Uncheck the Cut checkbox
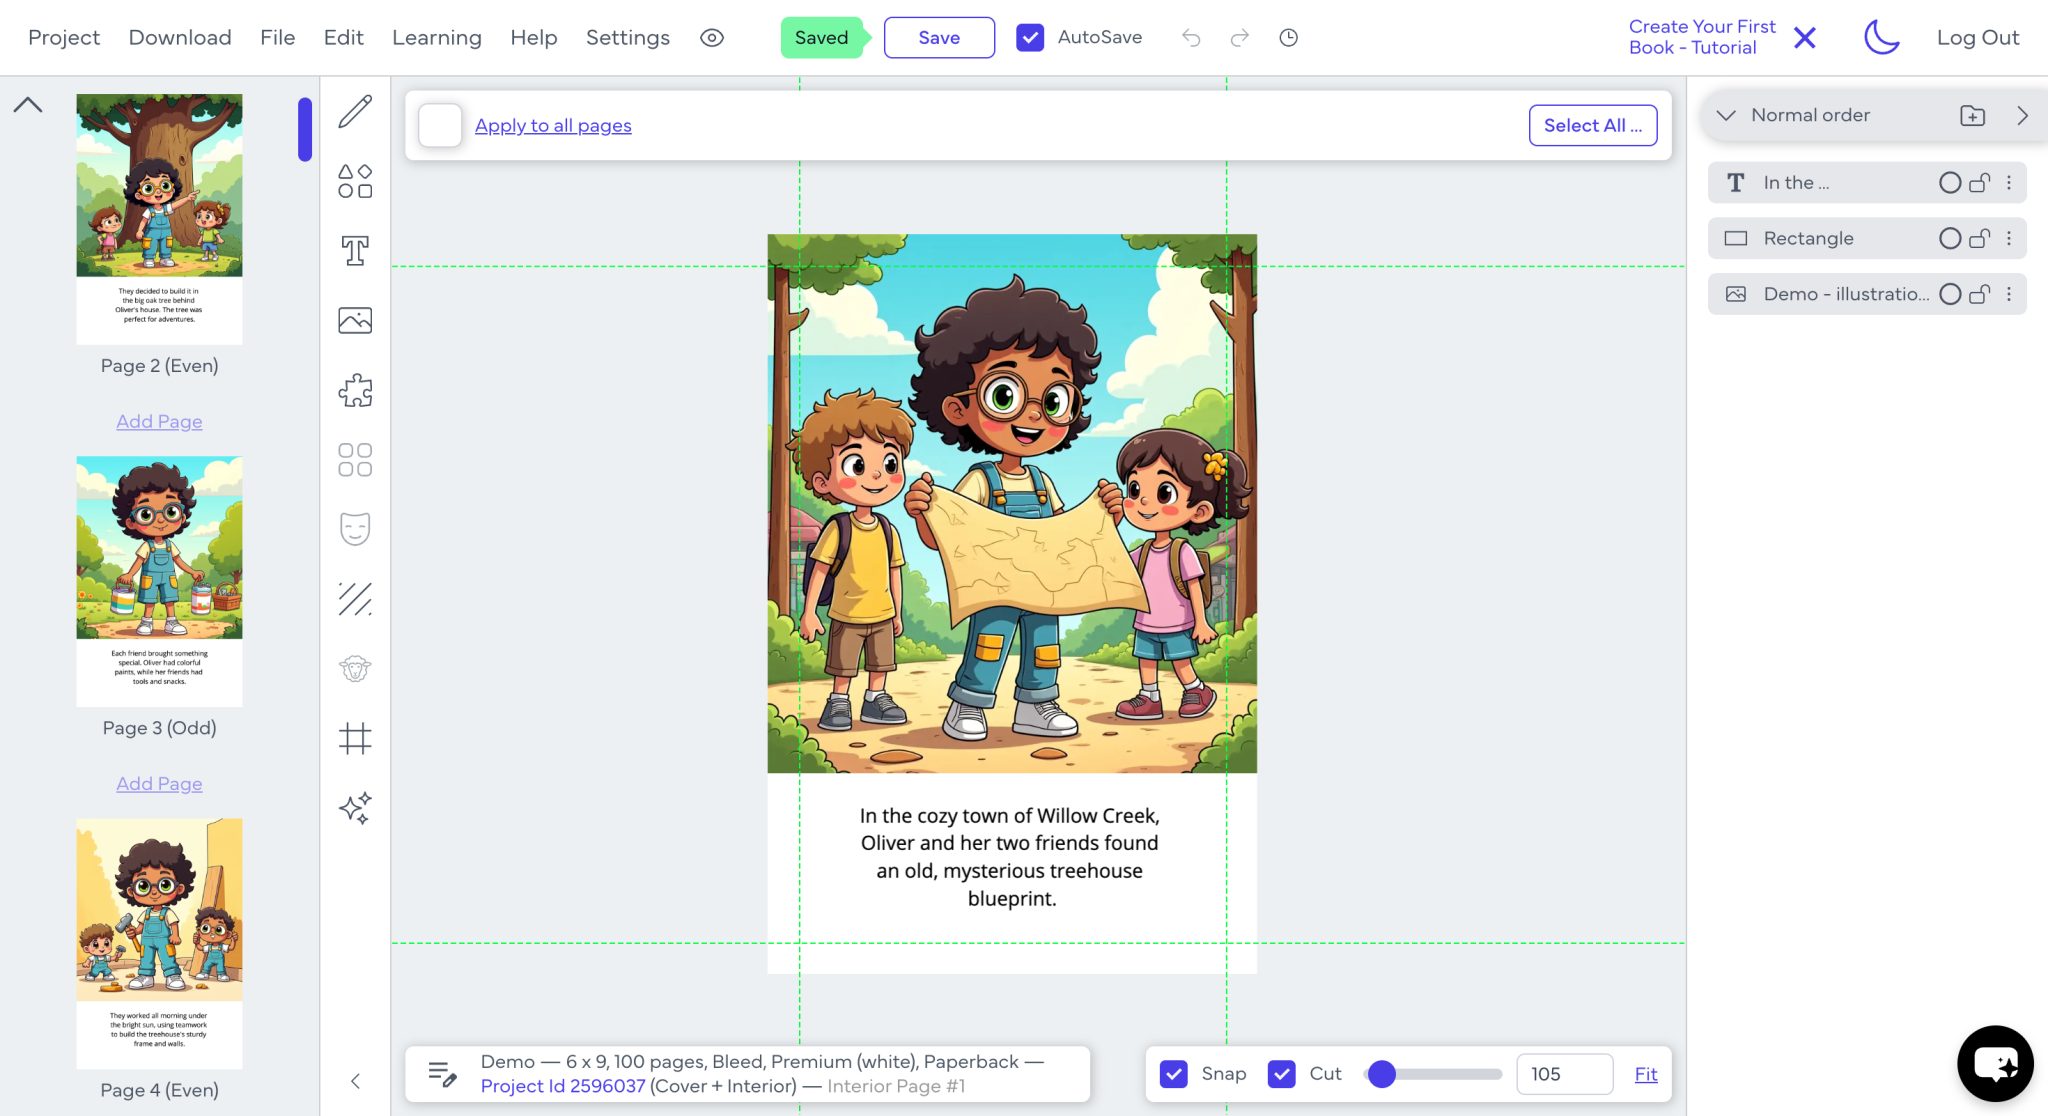This screenshot has height=1116, width=2048. point(1281,1074)
